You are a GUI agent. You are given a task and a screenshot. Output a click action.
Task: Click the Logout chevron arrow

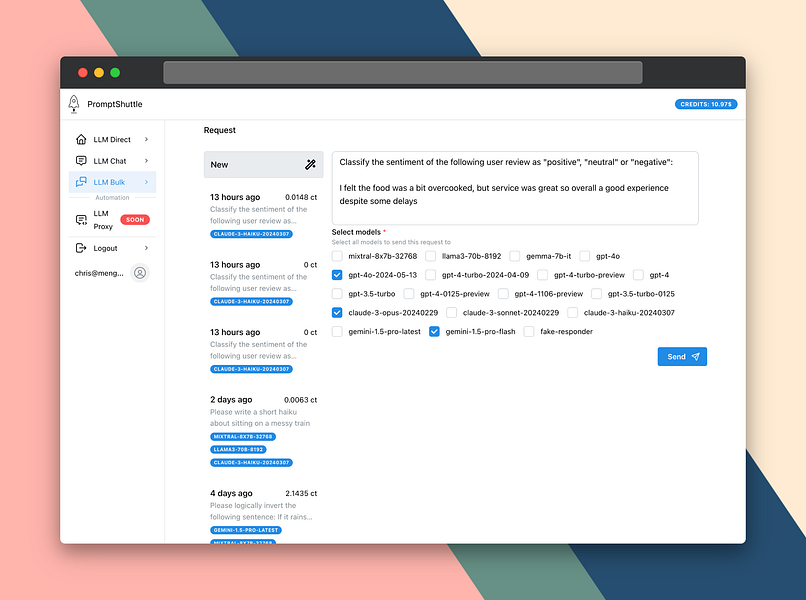pos(146,248)
